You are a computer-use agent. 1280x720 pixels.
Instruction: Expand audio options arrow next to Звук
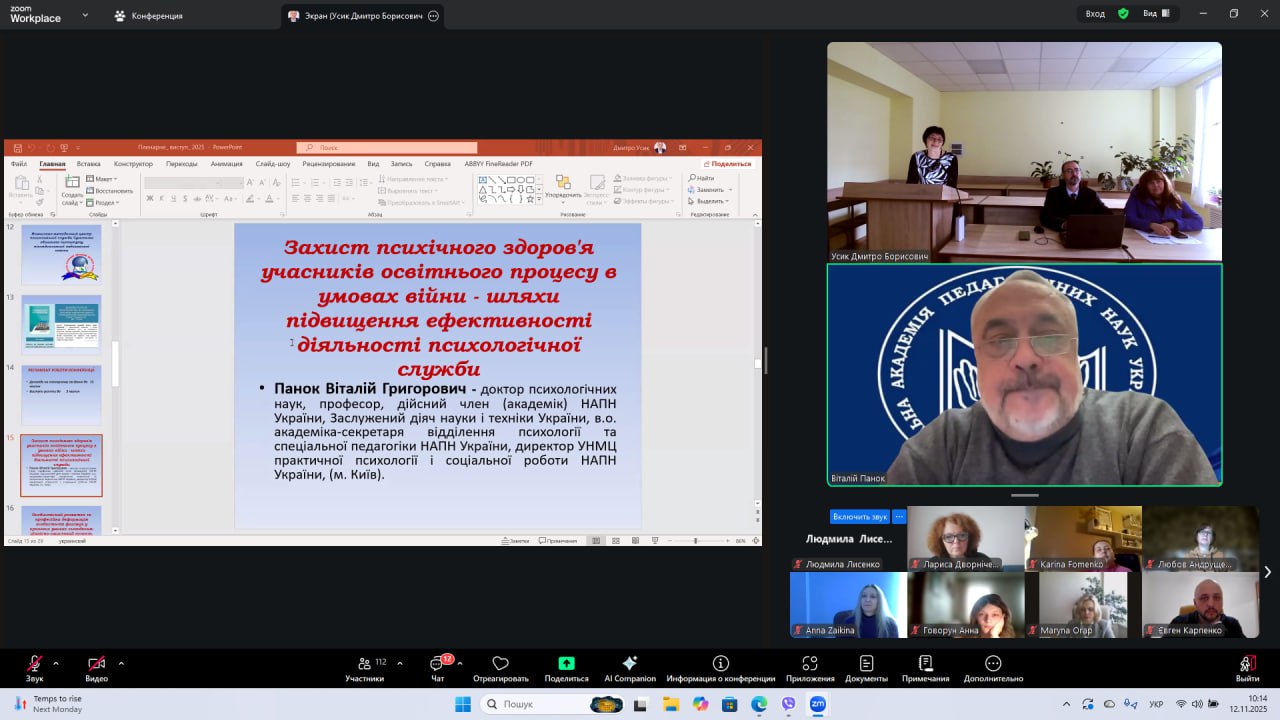[x=56, y=663]
